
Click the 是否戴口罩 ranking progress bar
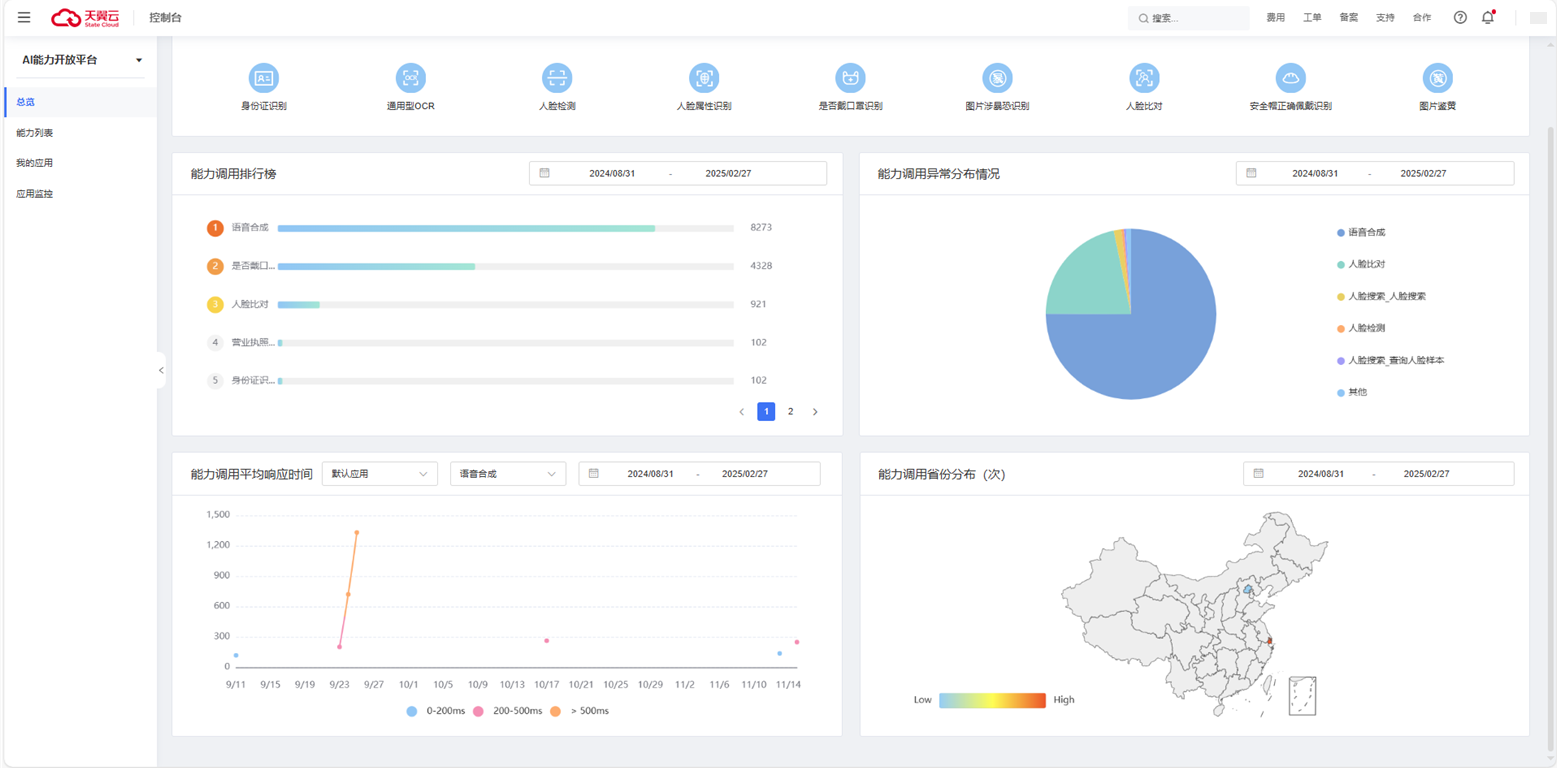click(x=506, y=266)
